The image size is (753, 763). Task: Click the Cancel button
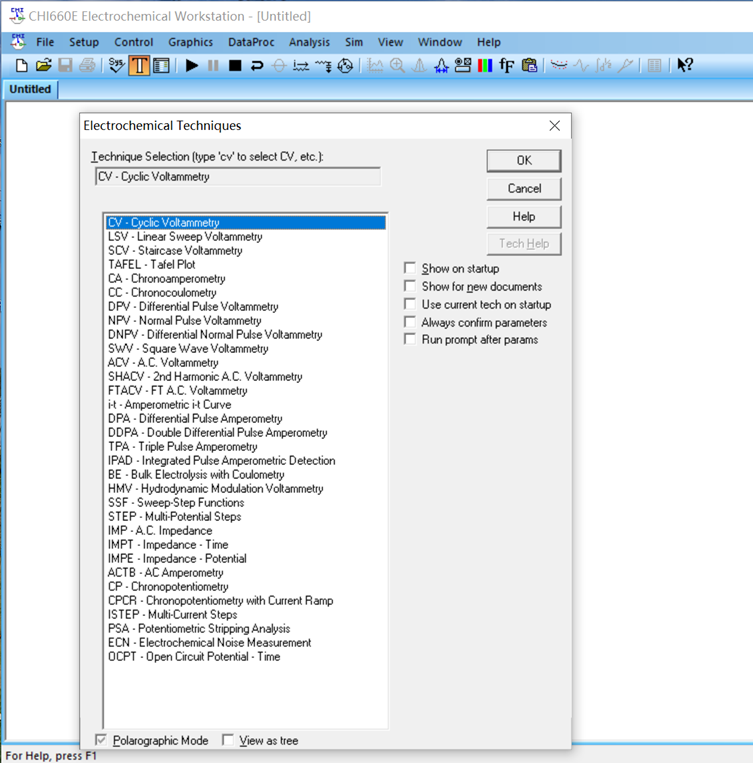pos(524,188)
